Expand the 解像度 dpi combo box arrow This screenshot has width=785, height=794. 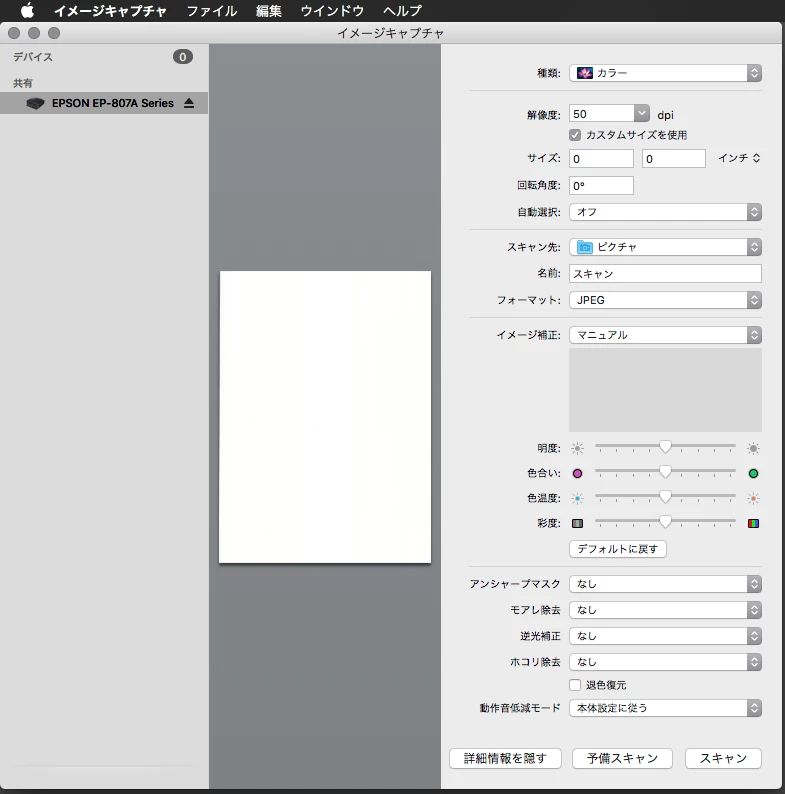pyautogui.click(x=642, y=113)
